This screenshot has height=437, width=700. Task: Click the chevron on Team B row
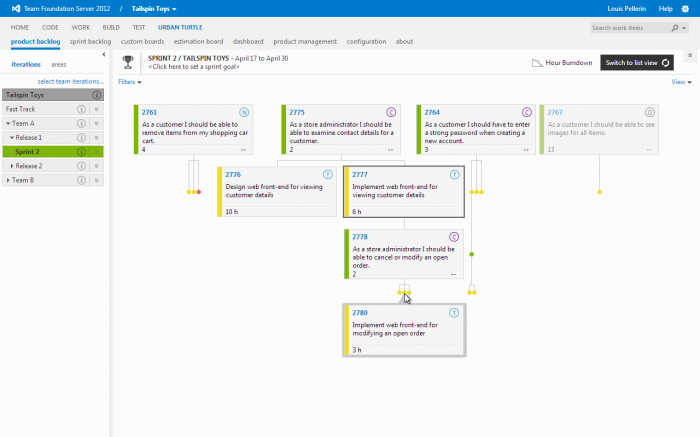click(x=96, y=180)
